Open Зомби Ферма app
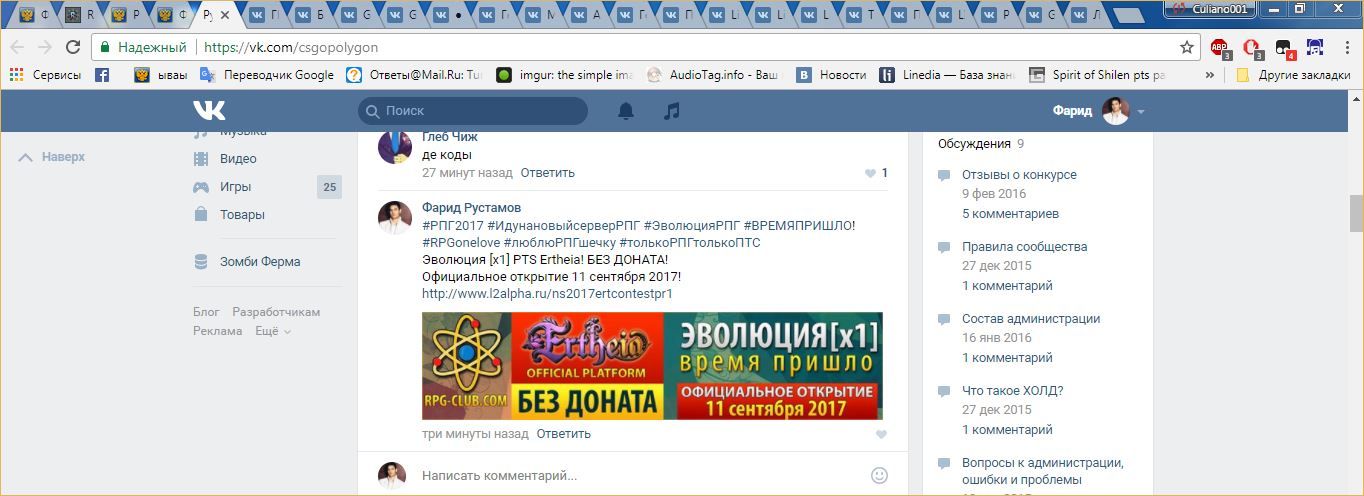1364x496 pixels. [260, 261]
